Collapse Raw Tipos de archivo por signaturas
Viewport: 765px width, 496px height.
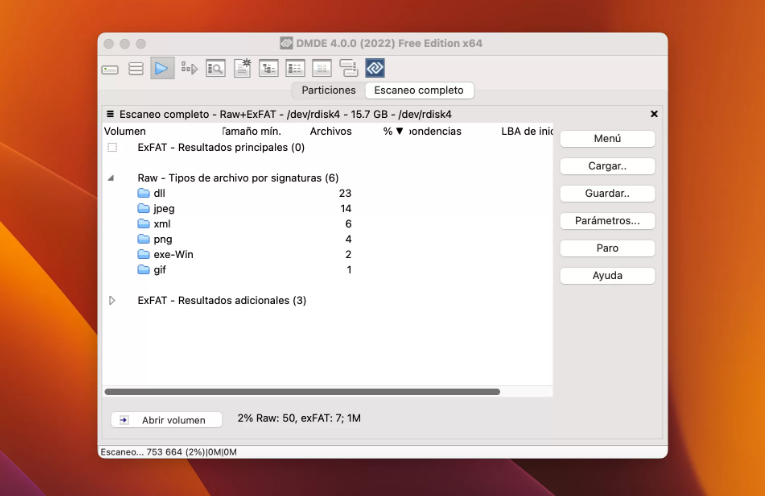(x=111, y=178)
